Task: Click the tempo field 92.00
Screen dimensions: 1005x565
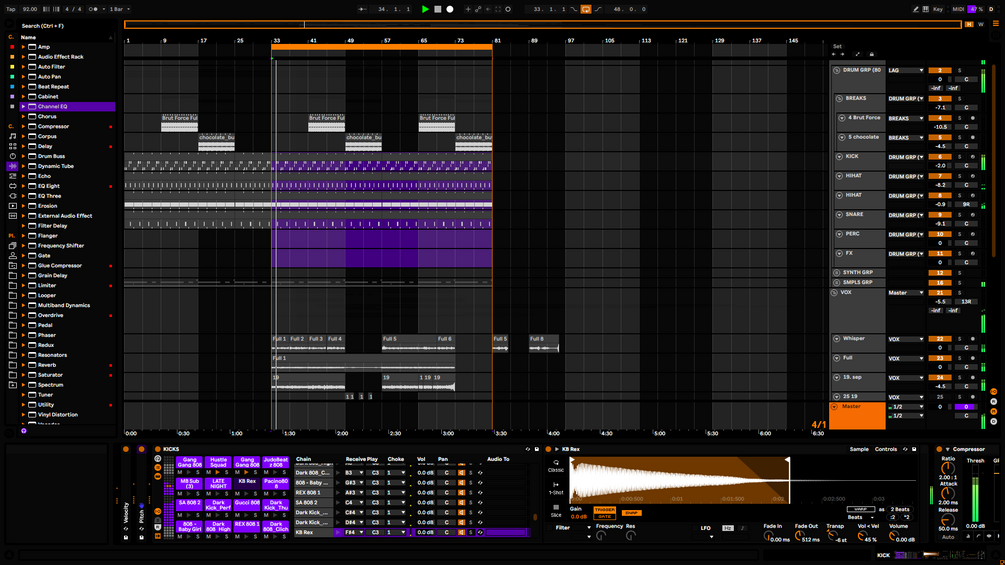Action: pyautogui.click(x=29, y=9)
